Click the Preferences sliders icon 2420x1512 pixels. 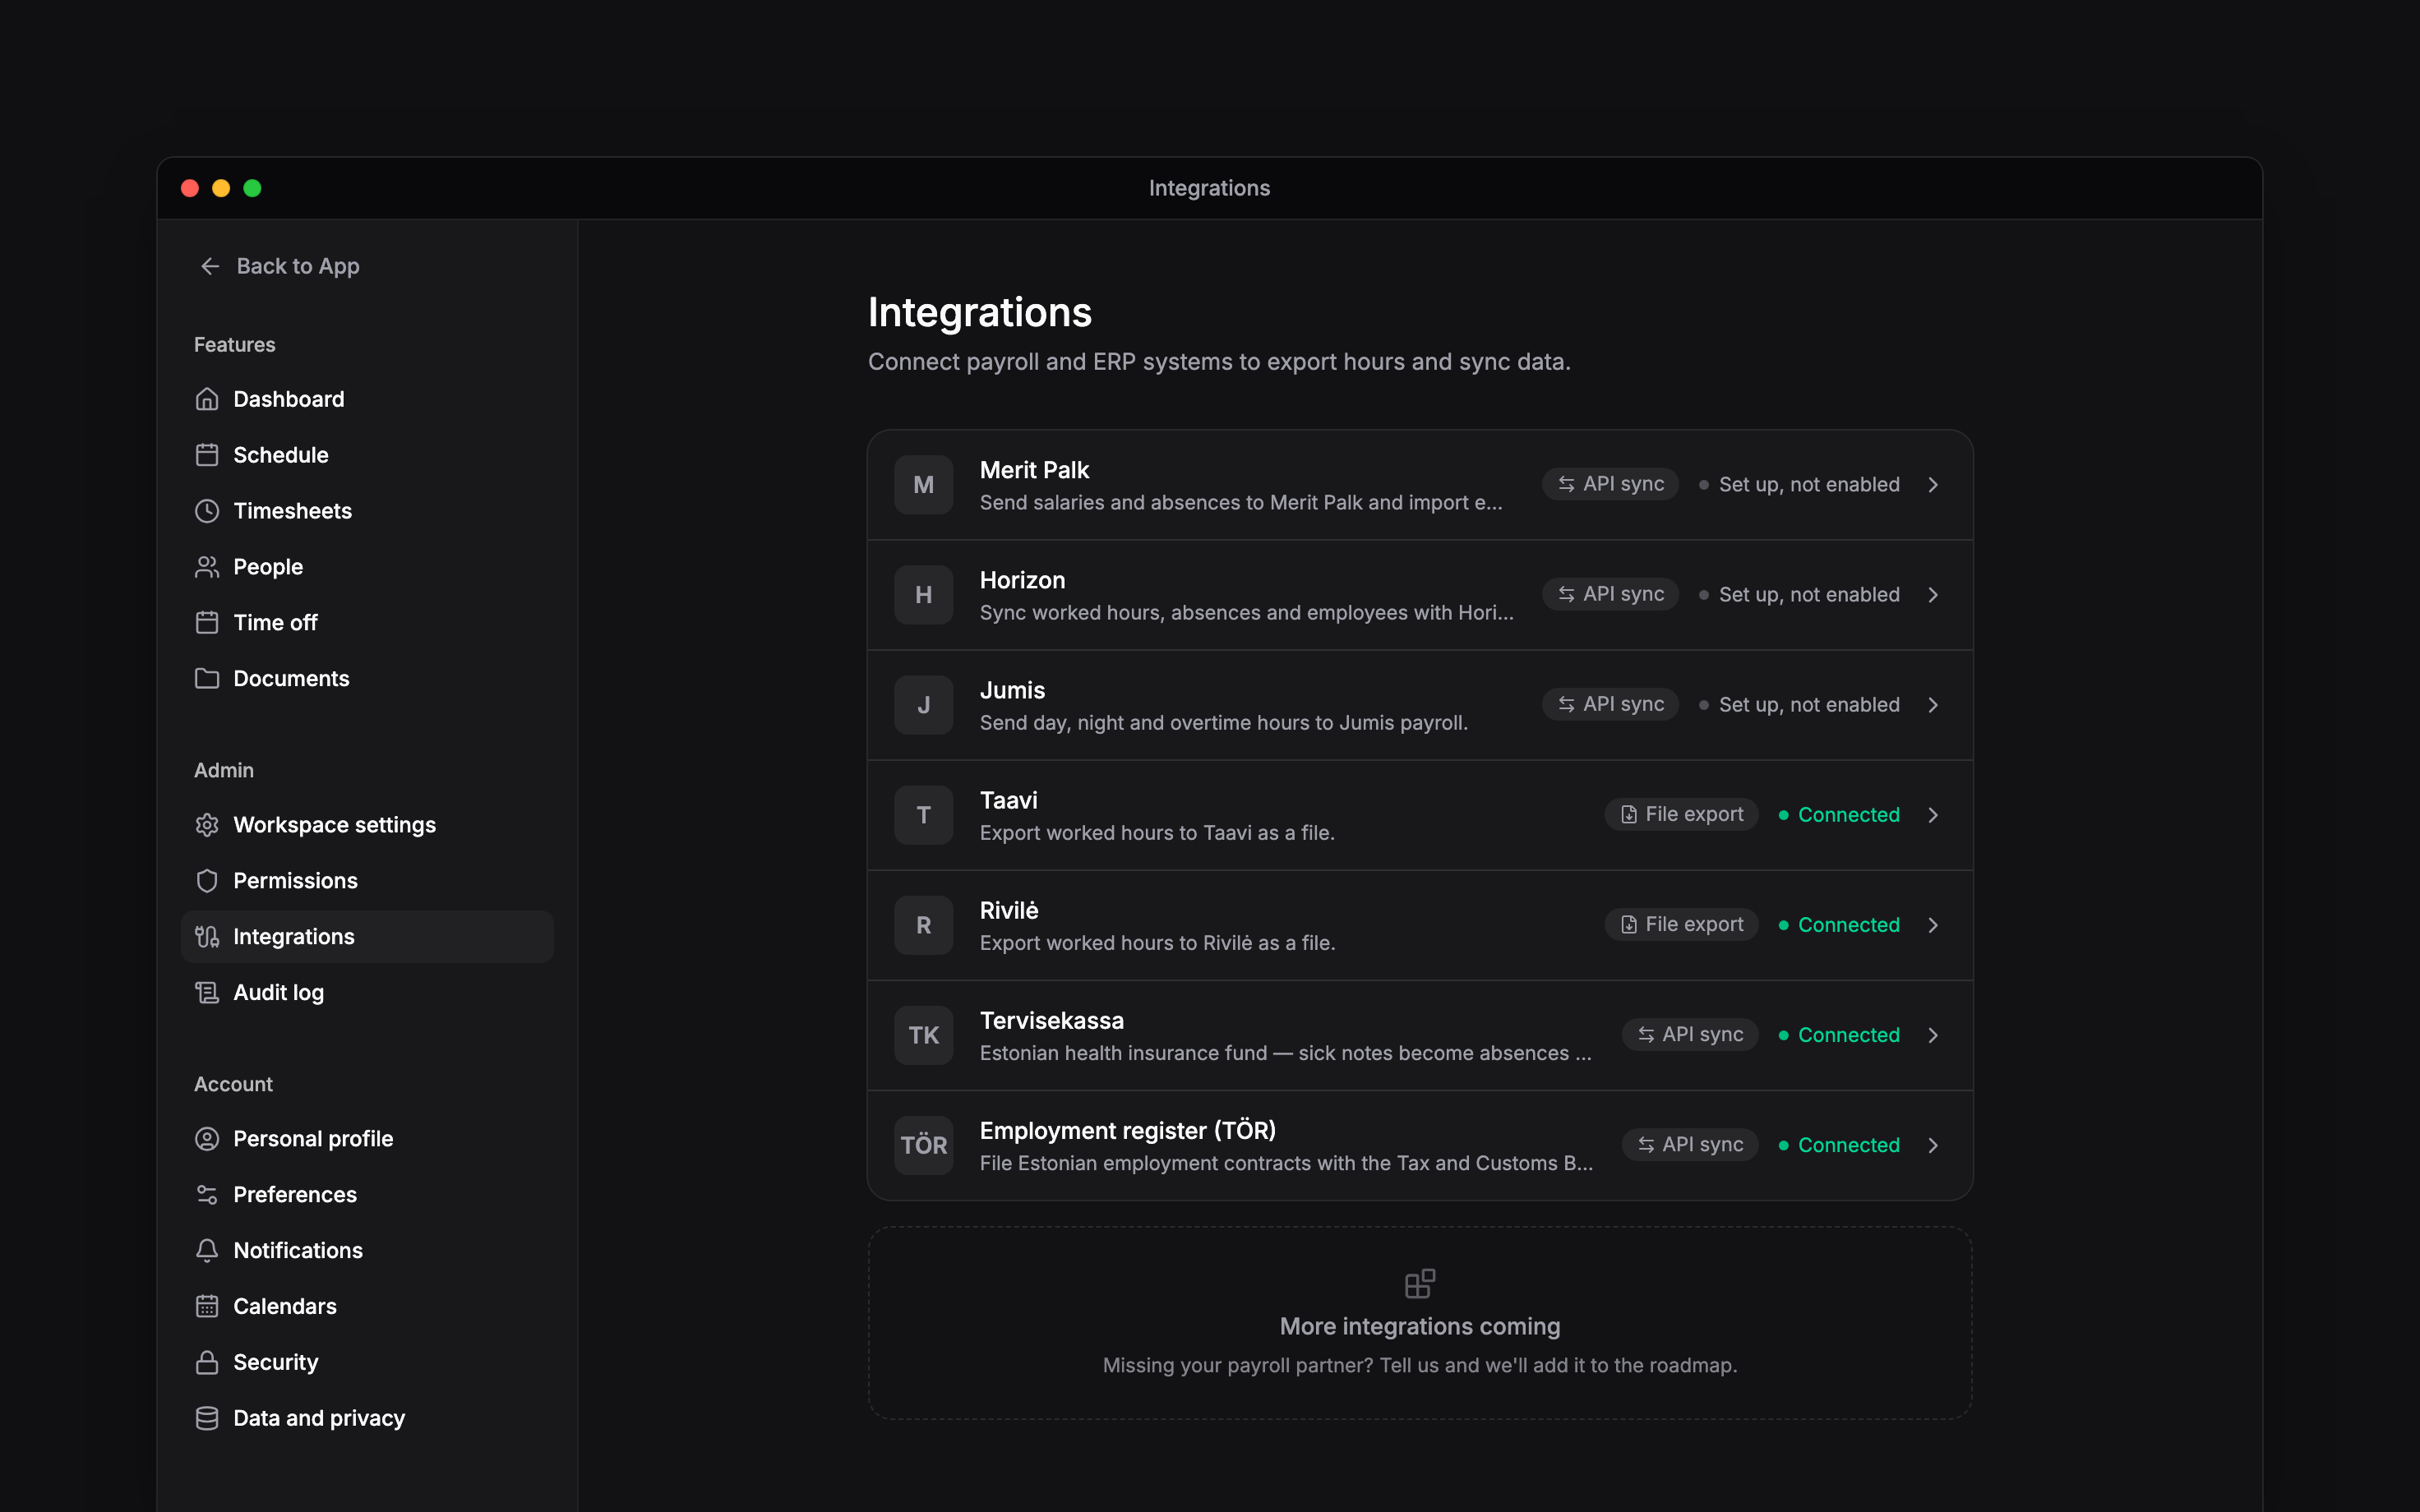pos(207,1195)
